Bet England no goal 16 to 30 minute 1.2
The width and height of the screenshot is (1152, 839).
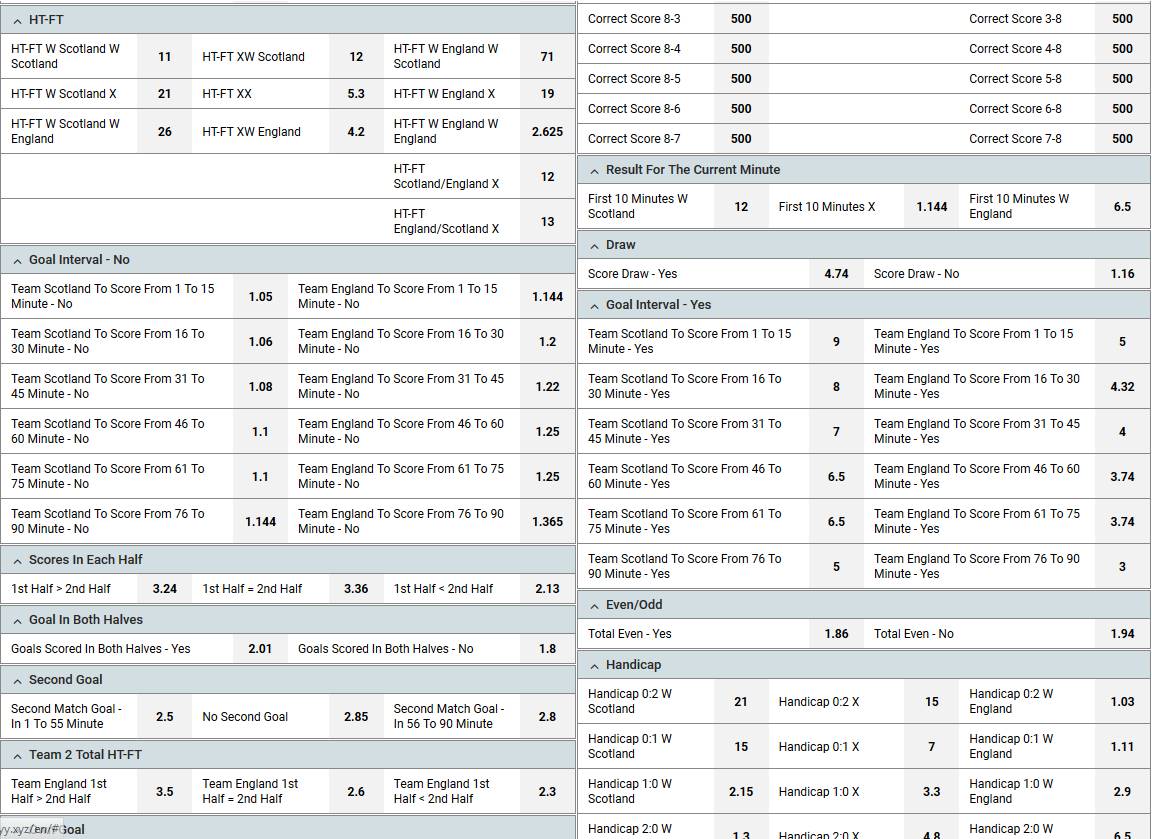point(547,342)
